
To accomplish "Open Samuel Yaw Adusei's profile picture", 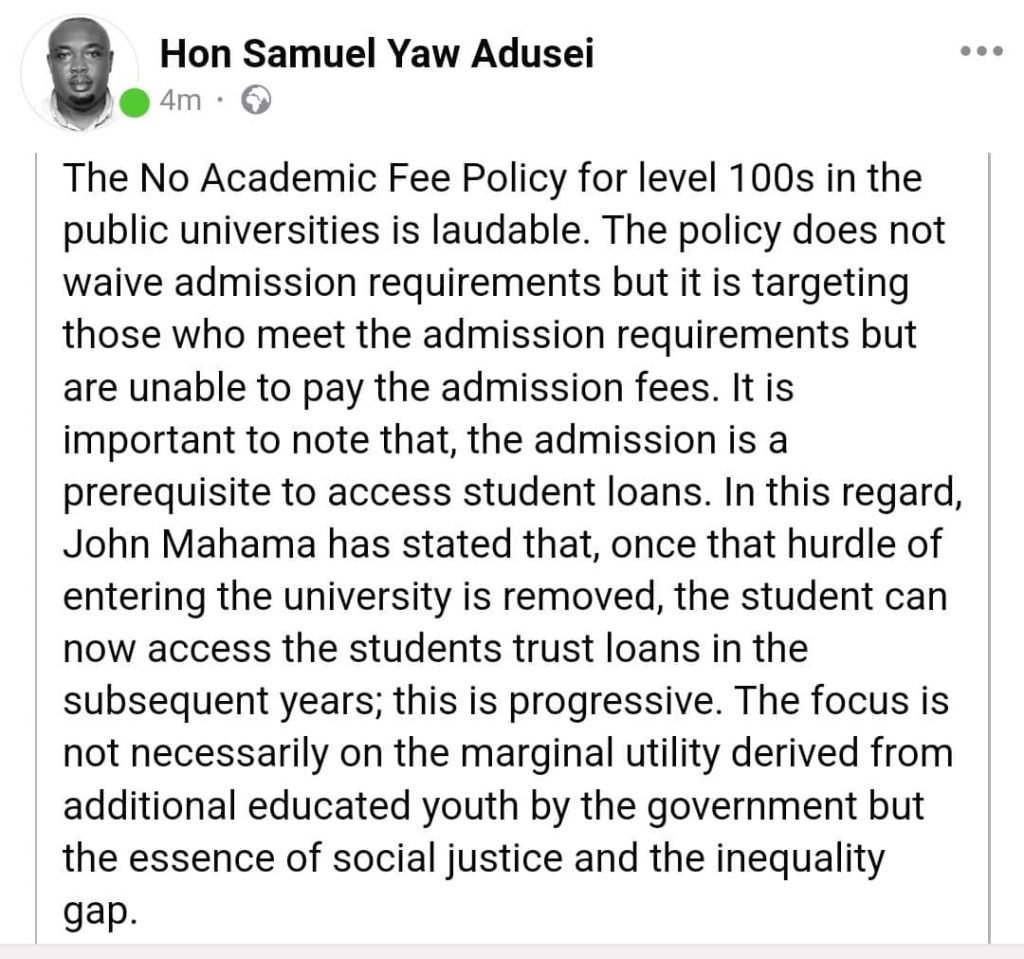I will coord(80,72).
